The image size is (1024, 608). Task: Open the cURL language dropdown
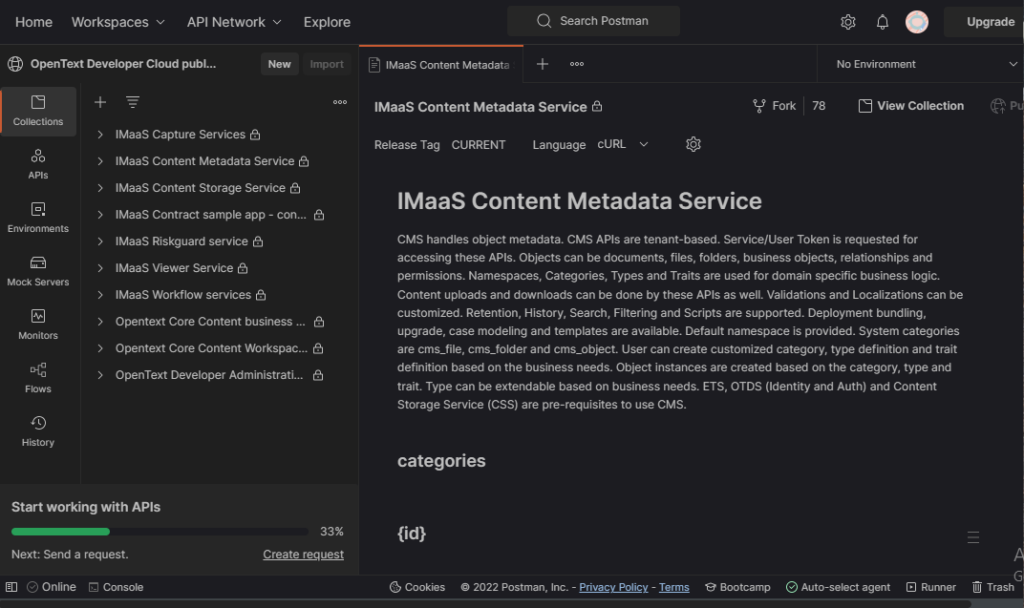pos(623,144)
